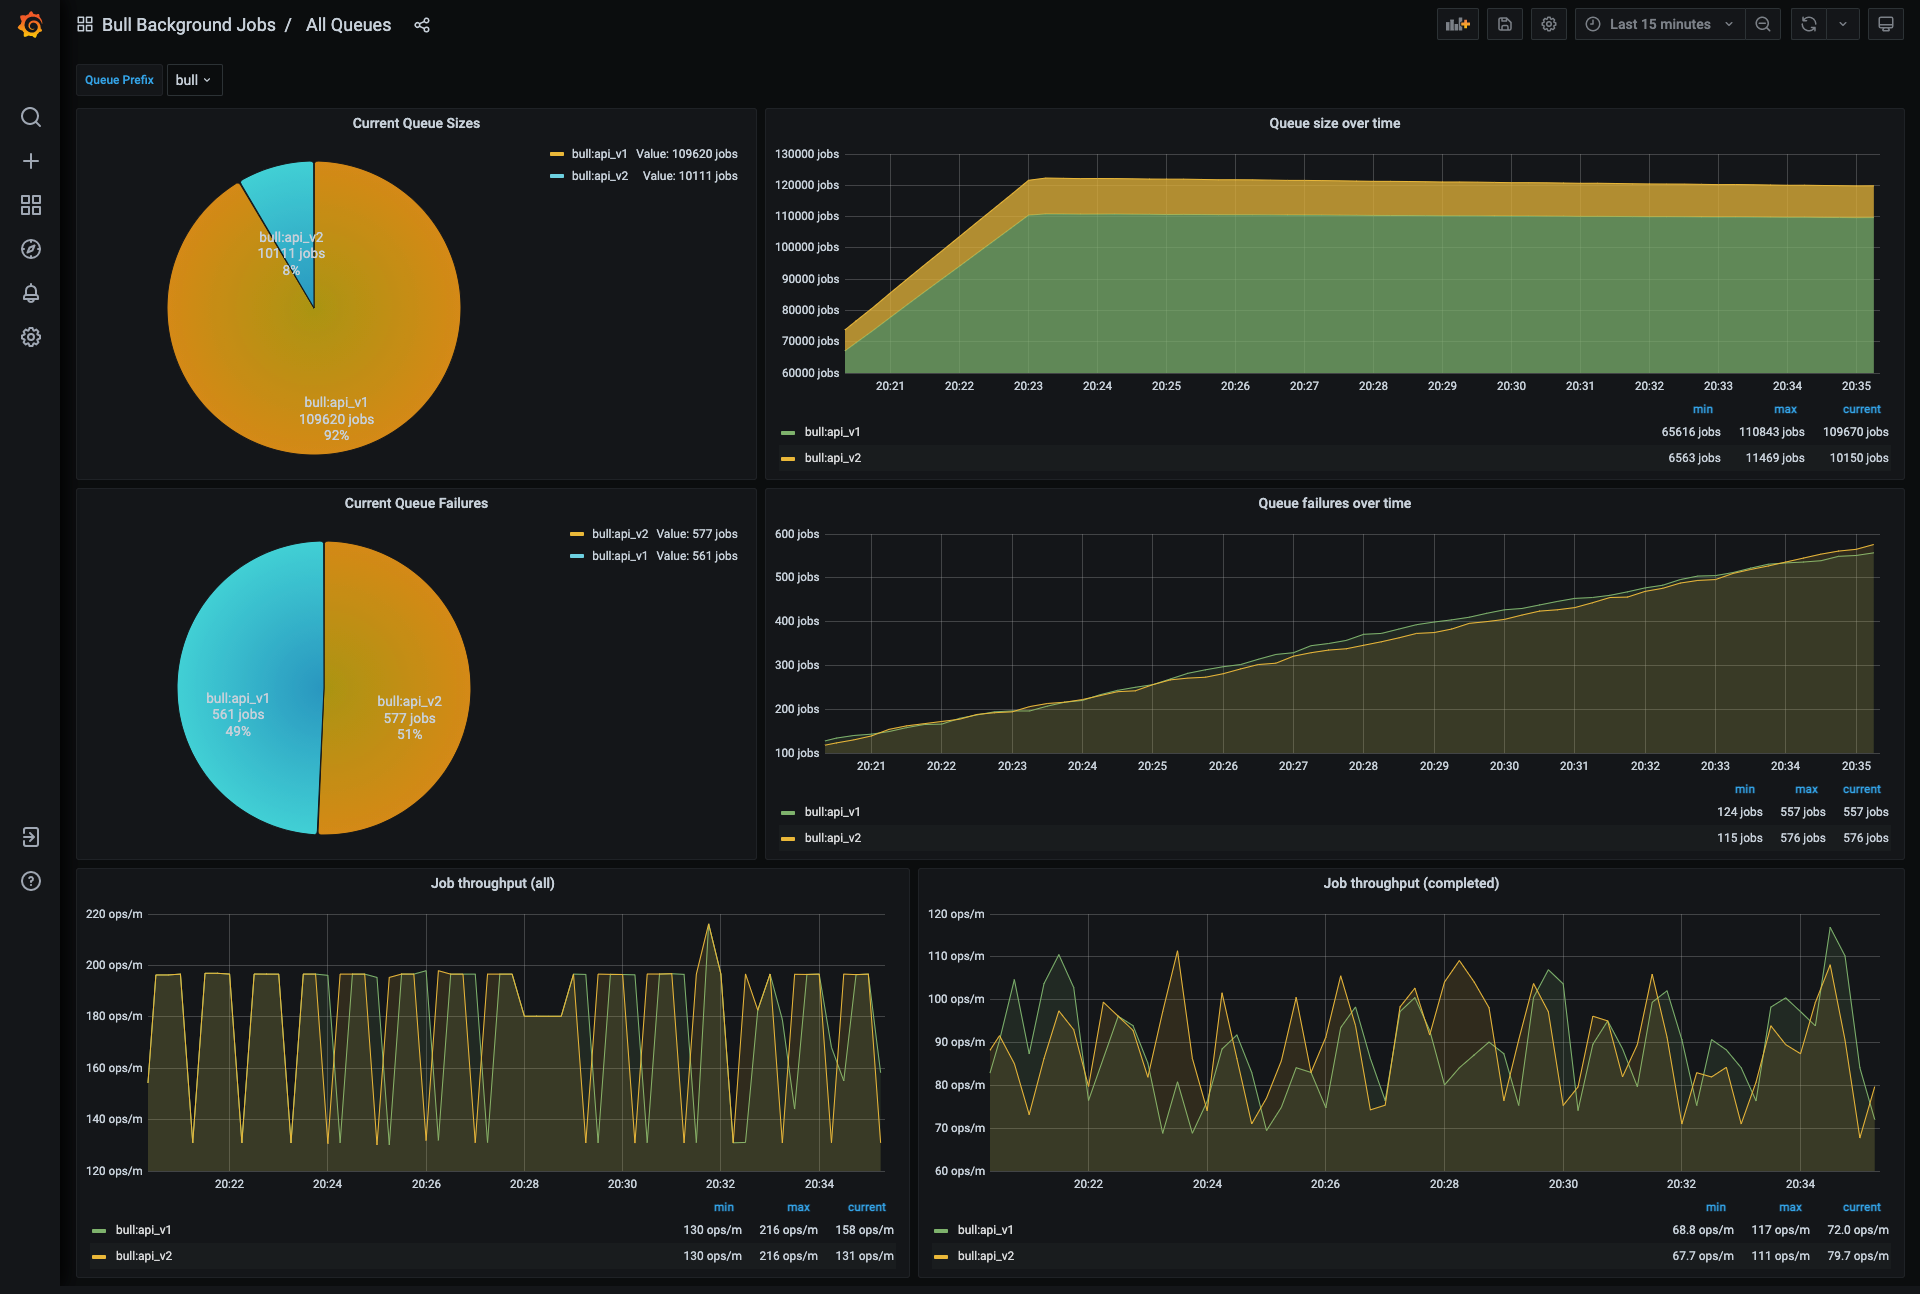Image resolution: width=1920 pixels, height=1294 pixels.
Task: Expand the refresh interval dropdown arrow
Action: pyautogui.click(x=1842, y=24)
